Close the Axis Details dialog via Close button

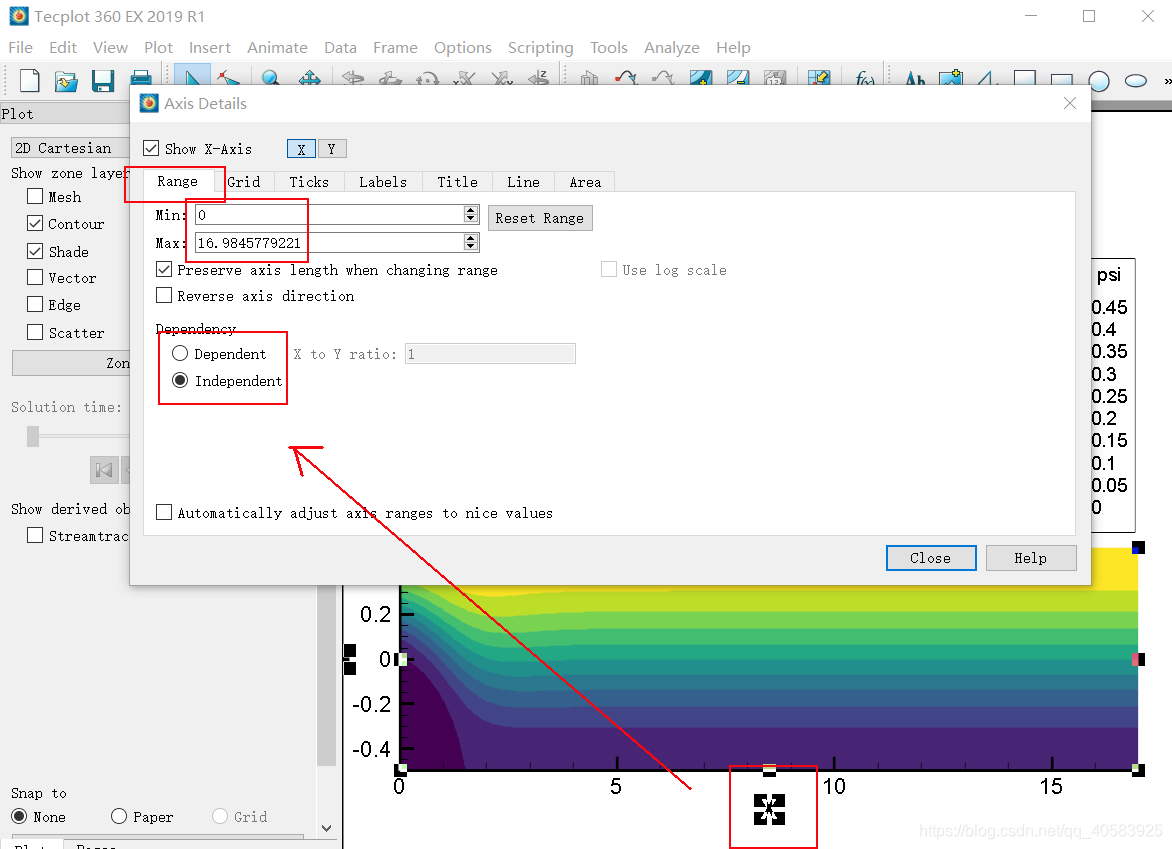point(931,558)
